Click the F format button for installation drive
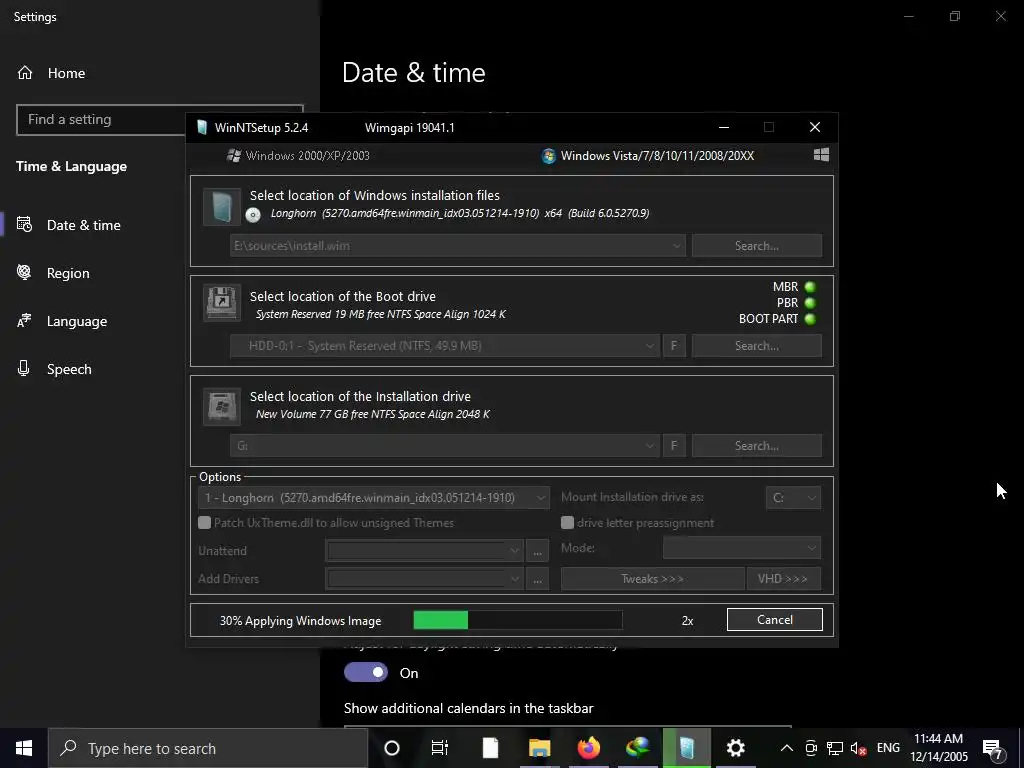The image size is (1024, 768). (x=674, y=445)
